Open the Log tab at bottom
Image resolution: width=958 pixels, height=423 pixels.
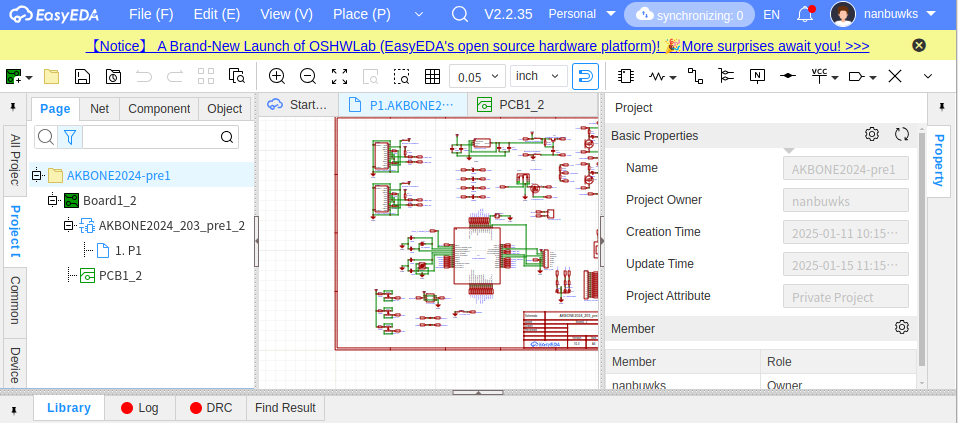tap(140, 408)
